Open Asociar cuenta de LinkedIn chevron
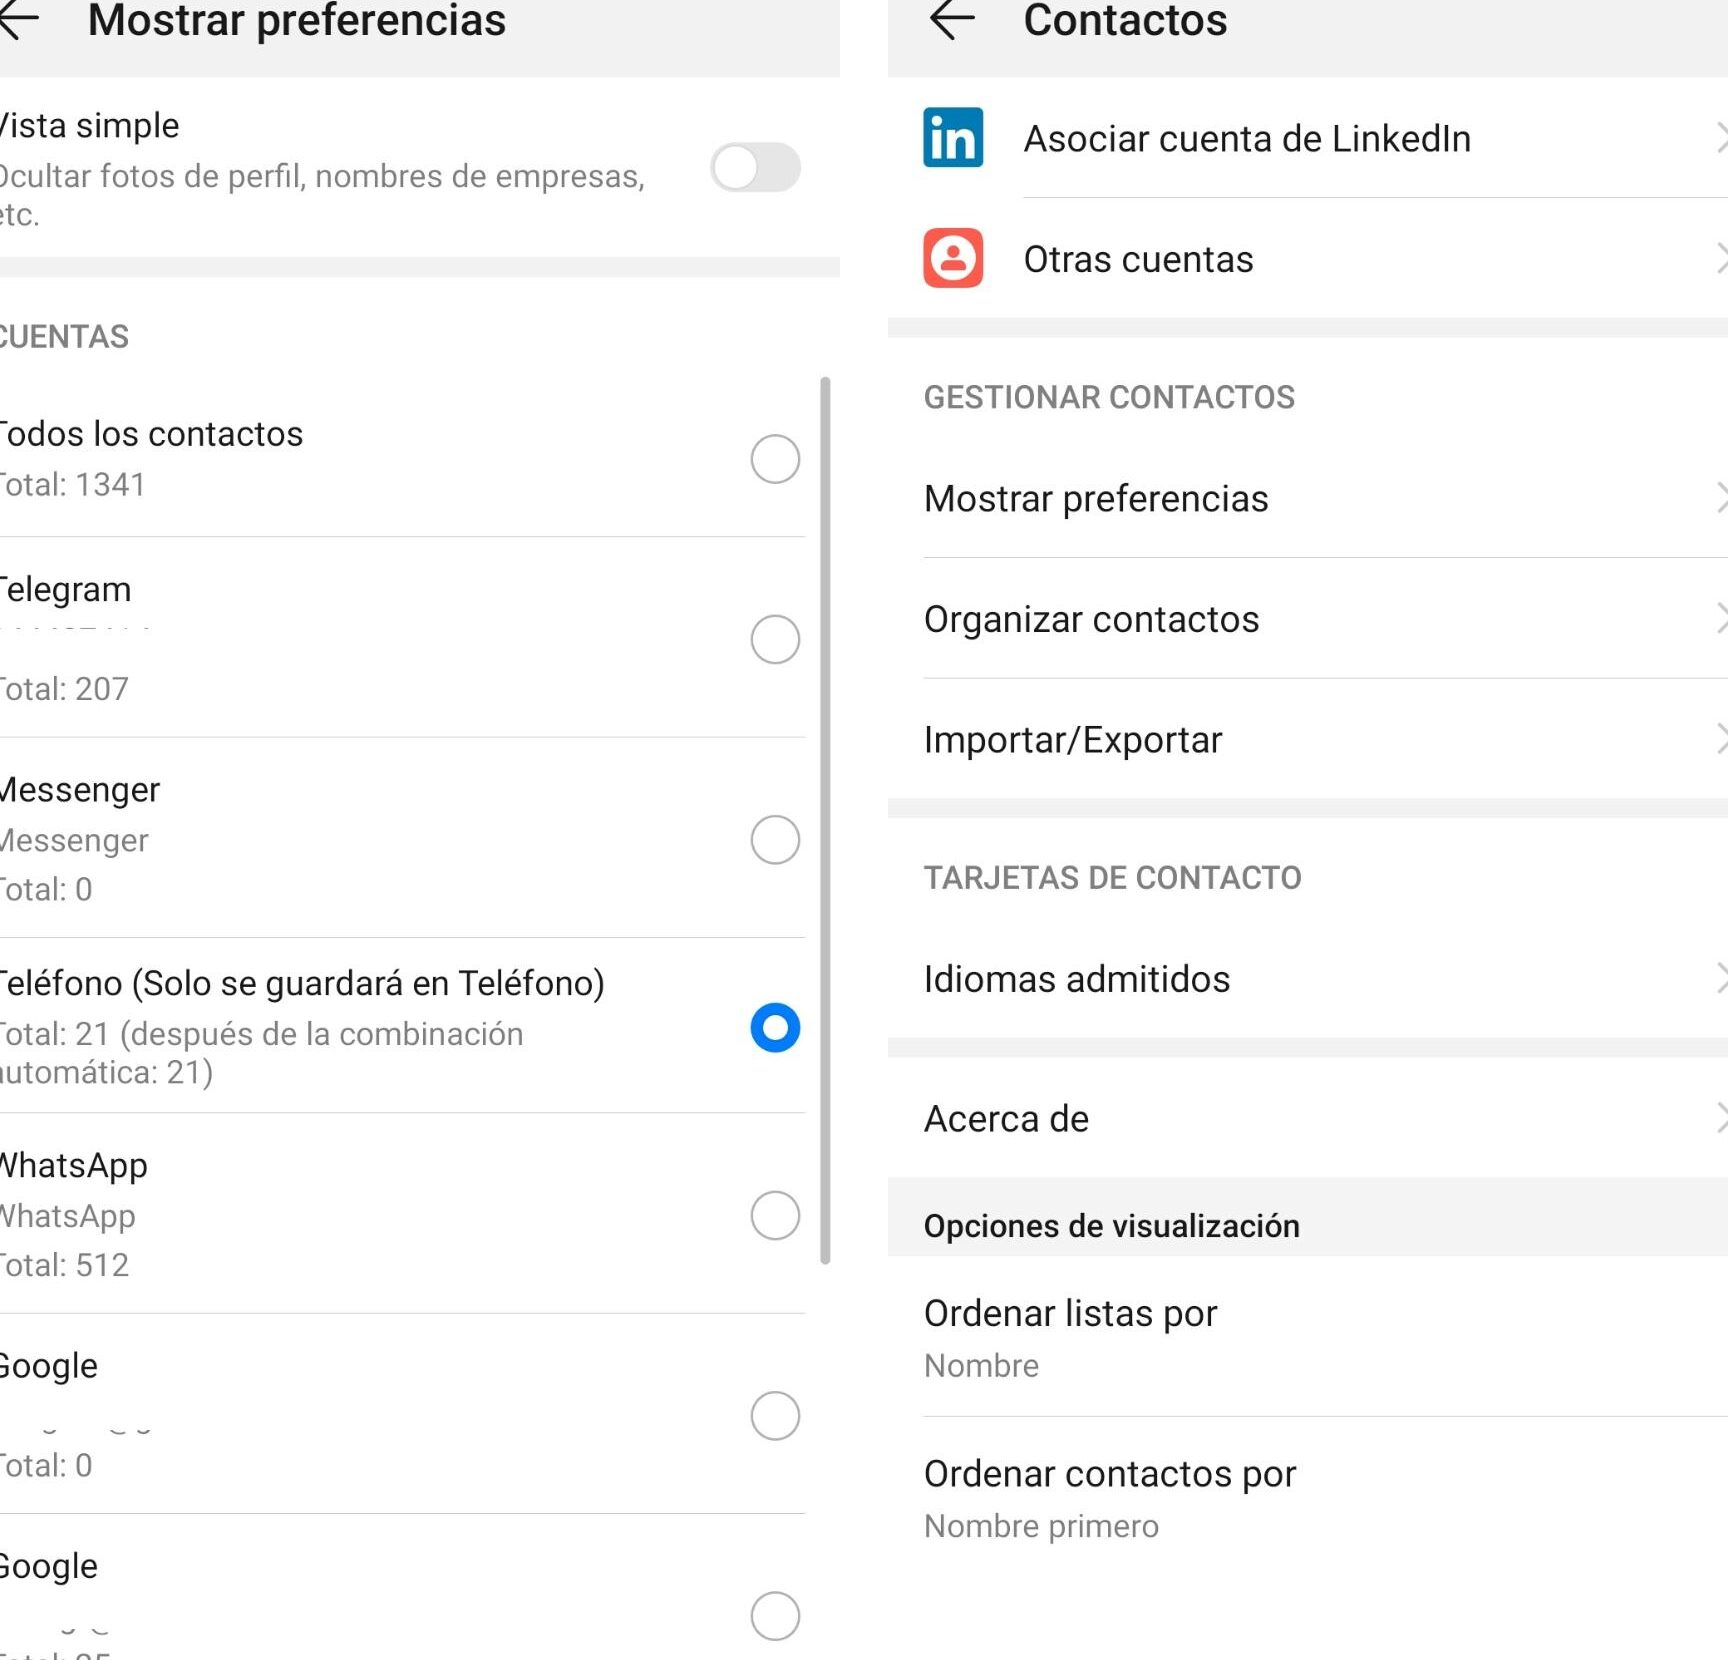The width and height of the screenshot is (1728, 1660). pos(1720,138)
